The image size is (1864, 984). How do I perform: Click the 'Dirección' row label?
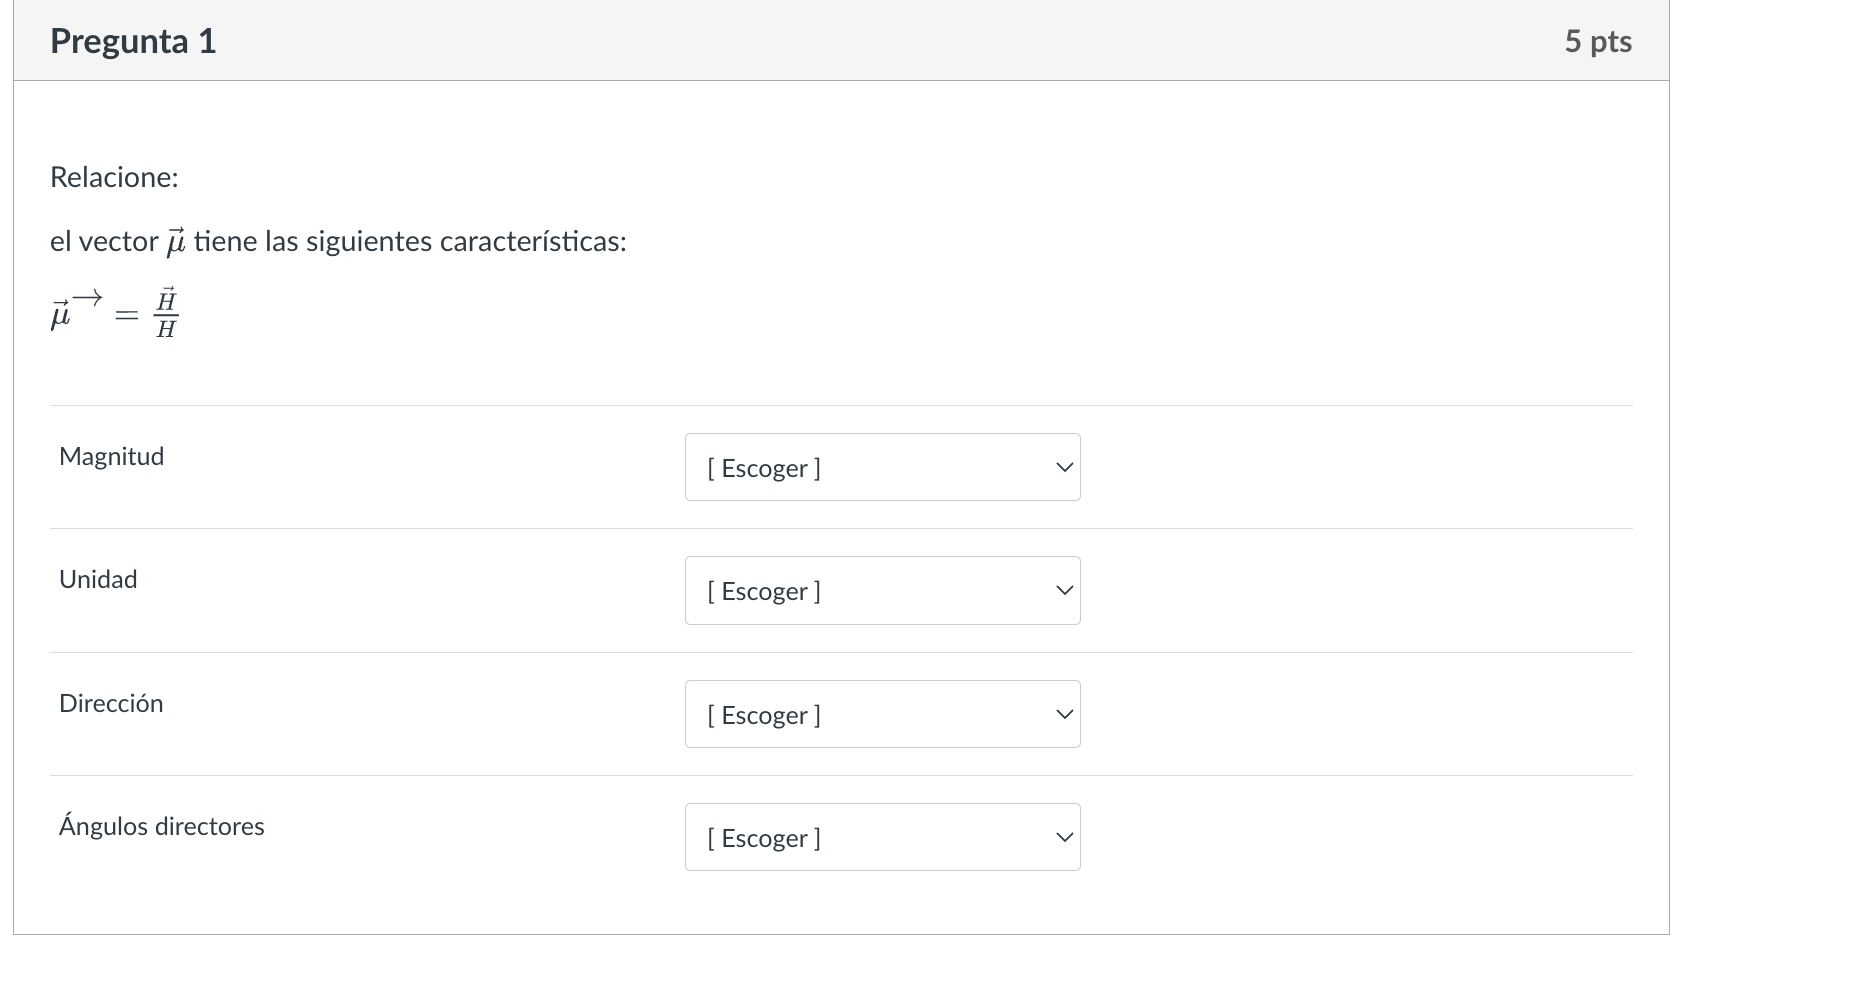click(111, 703)
